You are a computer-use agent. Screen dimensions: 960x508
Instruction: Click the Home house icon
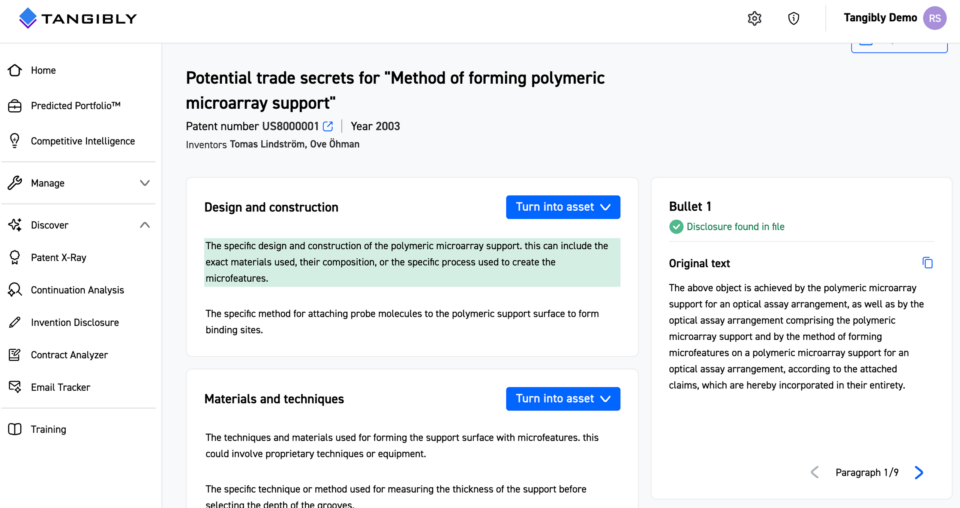point(15,70)
